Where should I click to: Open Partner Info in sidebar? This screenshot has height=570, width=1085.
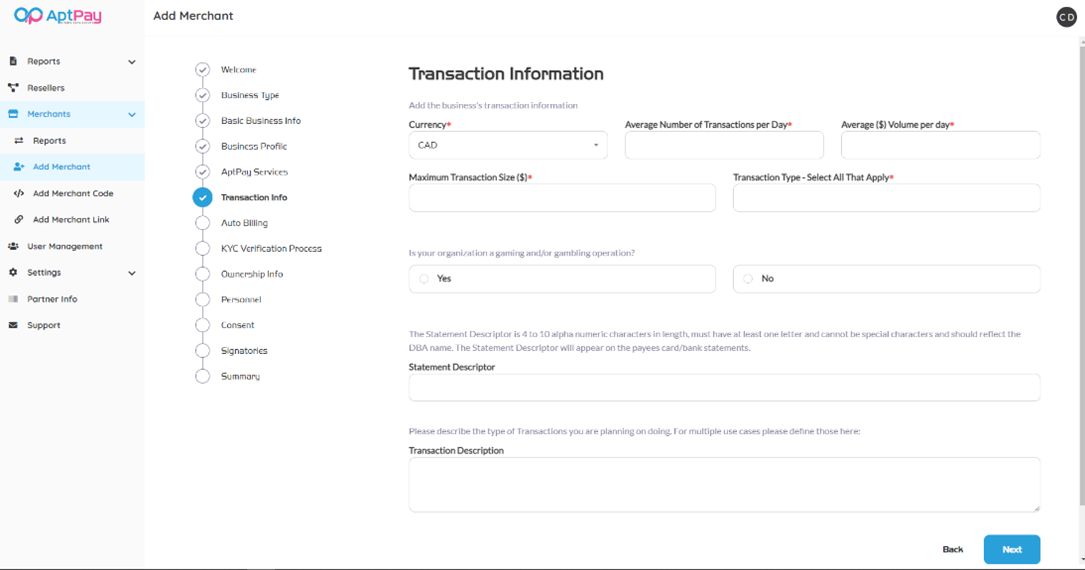tap(52, 299)
